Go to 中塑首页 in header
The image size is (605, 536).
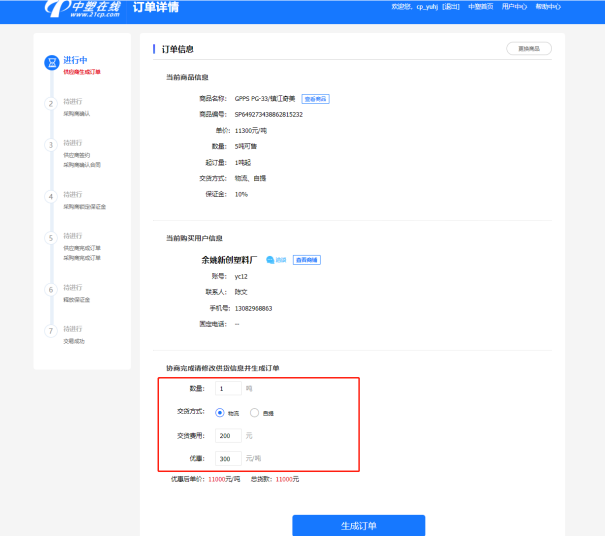481,7
